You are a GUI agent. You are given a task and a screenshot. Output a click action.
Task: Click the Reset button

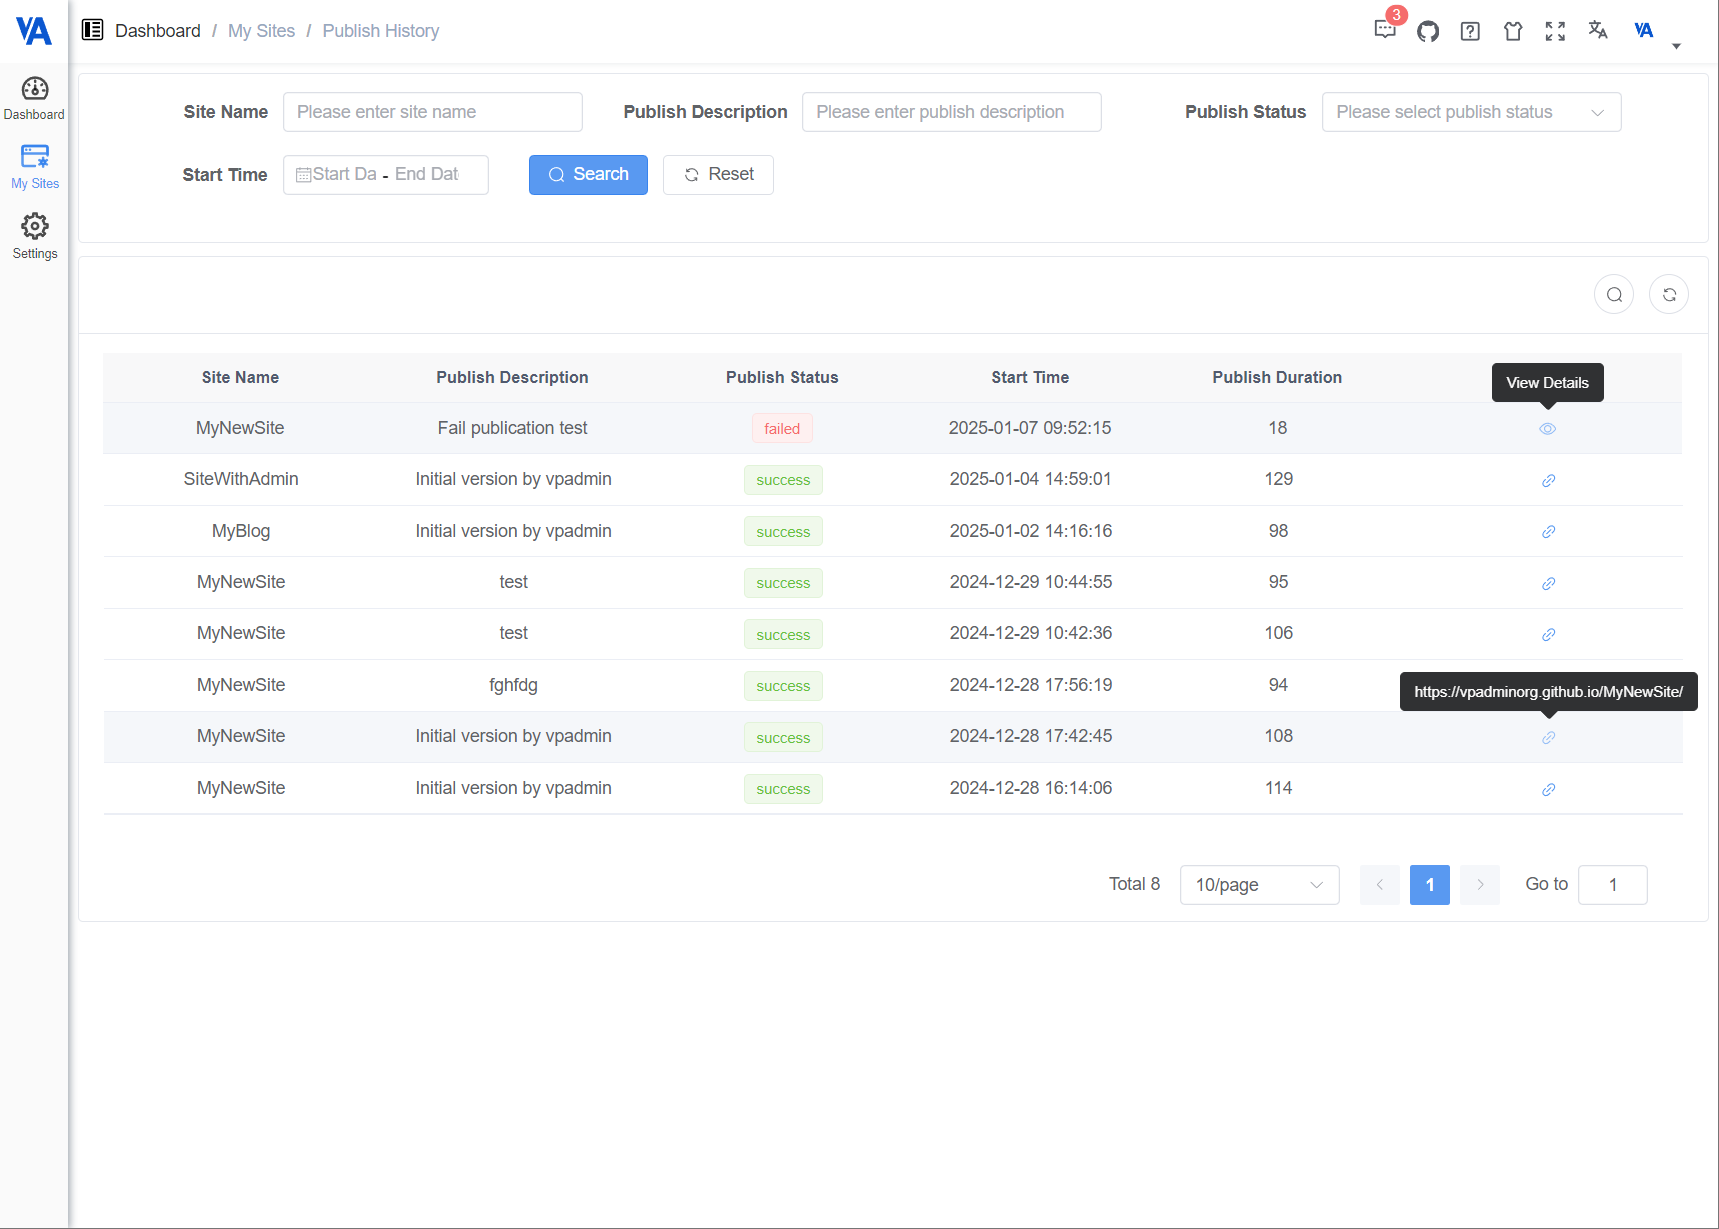(x=718, y=175)
